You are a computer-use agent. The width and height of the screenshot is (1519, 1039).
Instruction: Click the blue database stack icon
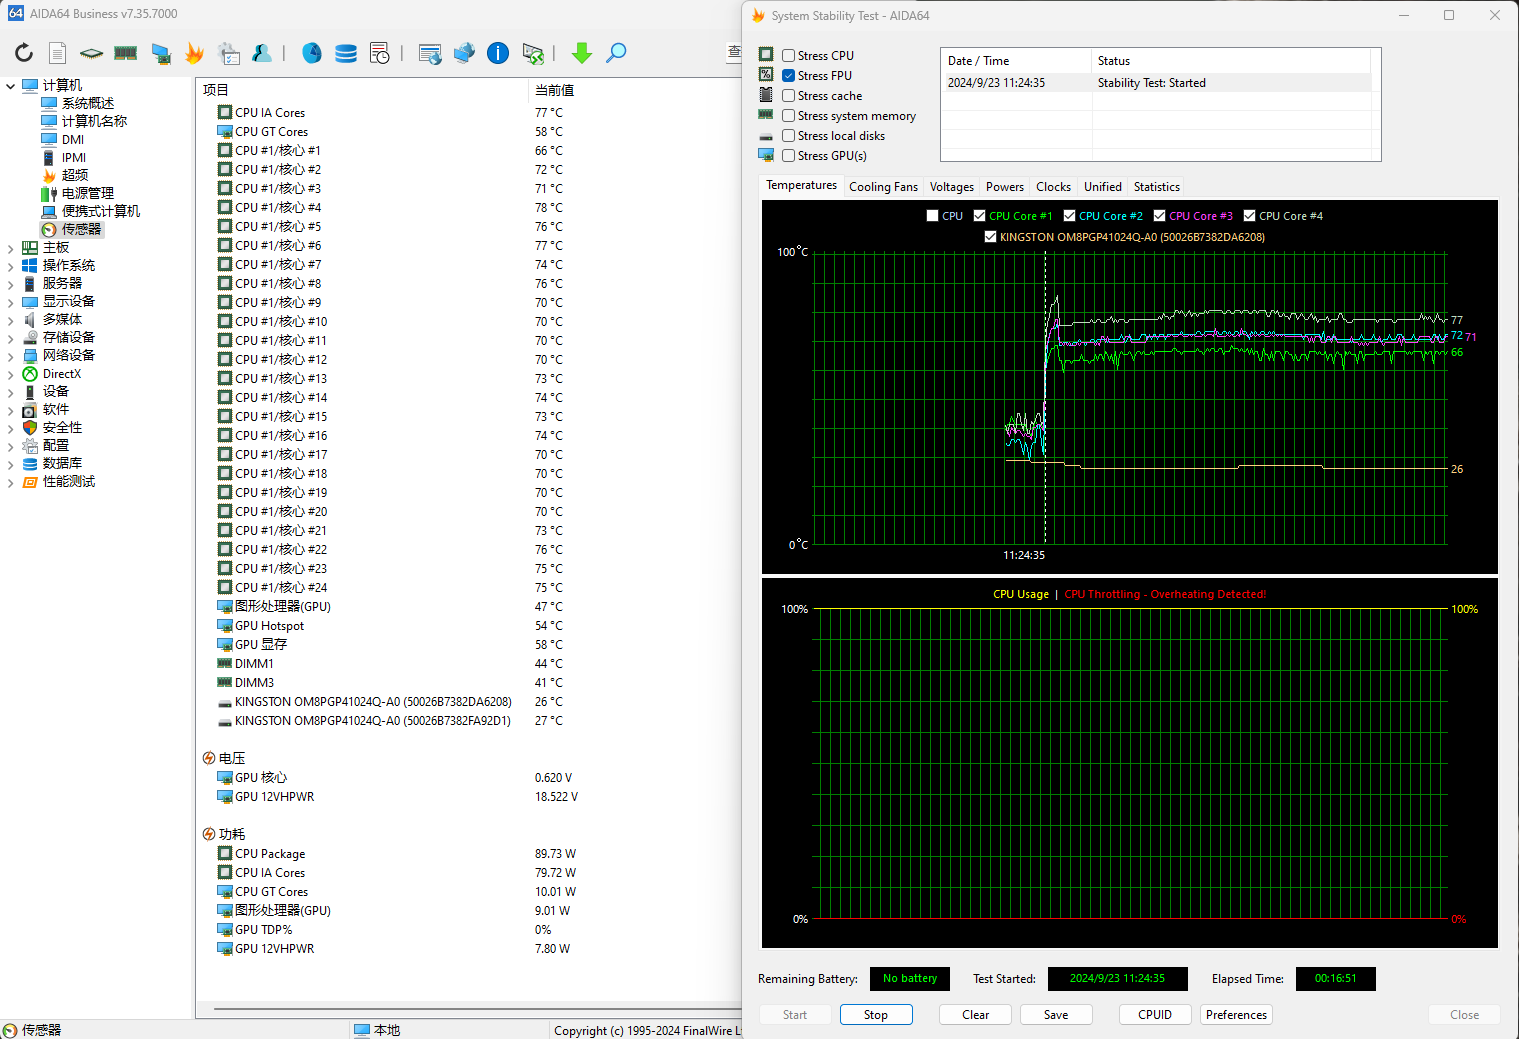coord(346,53)
